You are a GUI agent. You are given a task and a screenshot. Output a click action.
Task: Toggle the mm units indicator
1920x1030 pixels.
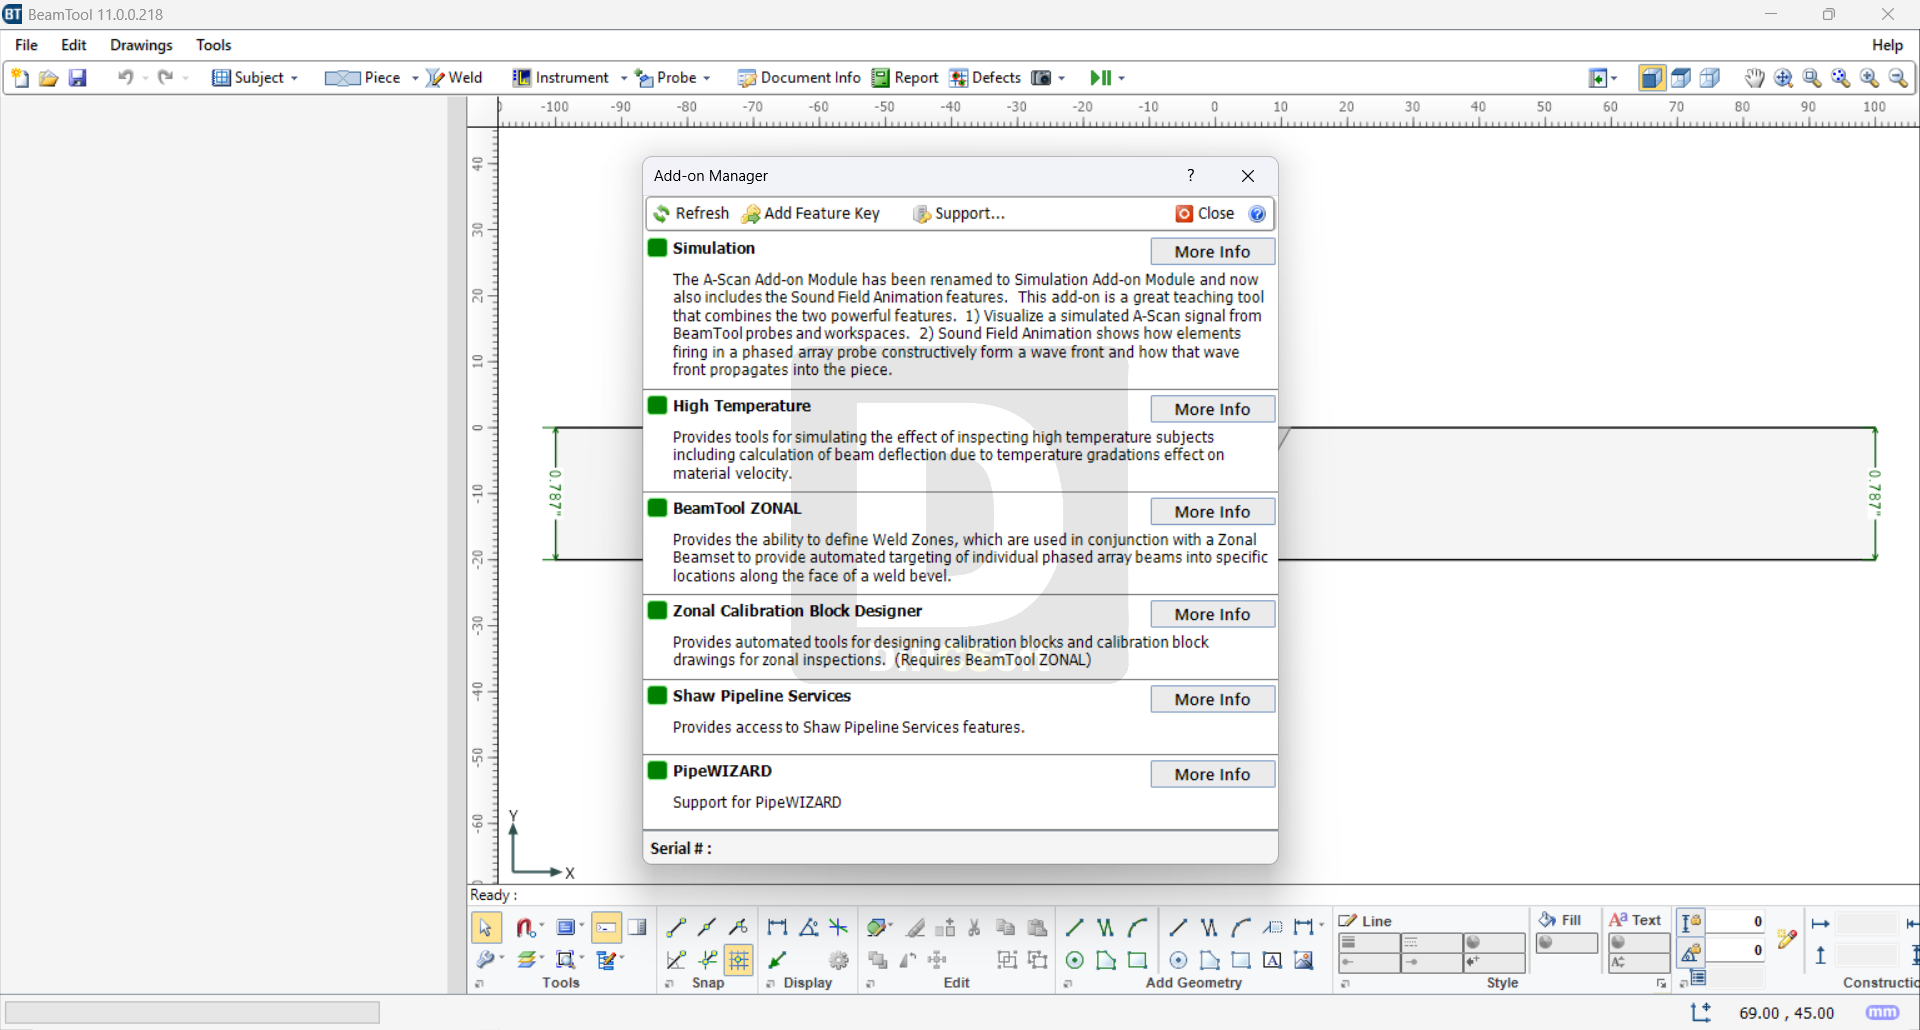tap(1882, 1013)
